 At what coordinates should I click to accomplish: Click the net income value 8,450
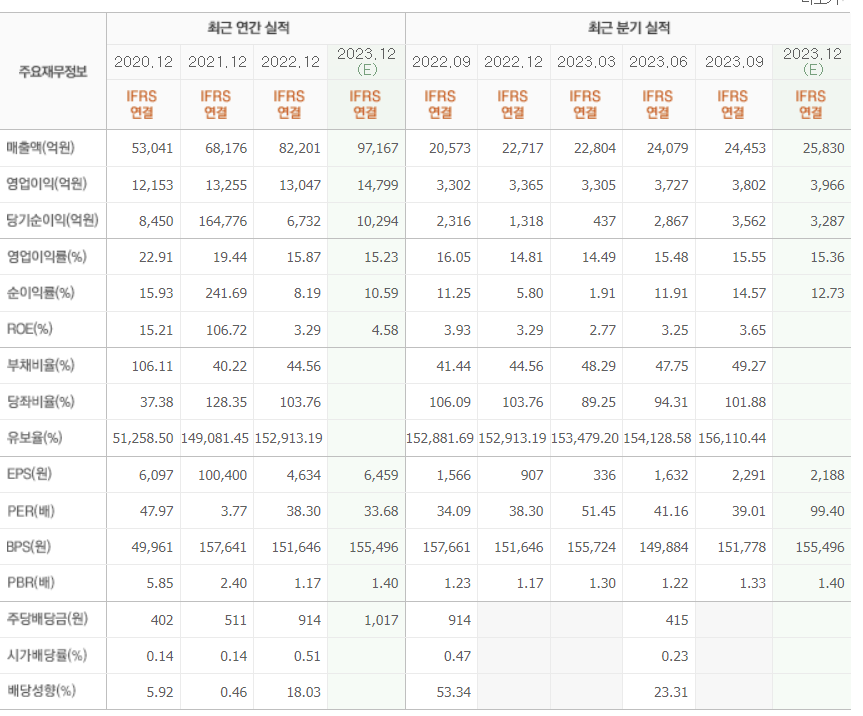point(156,222)
